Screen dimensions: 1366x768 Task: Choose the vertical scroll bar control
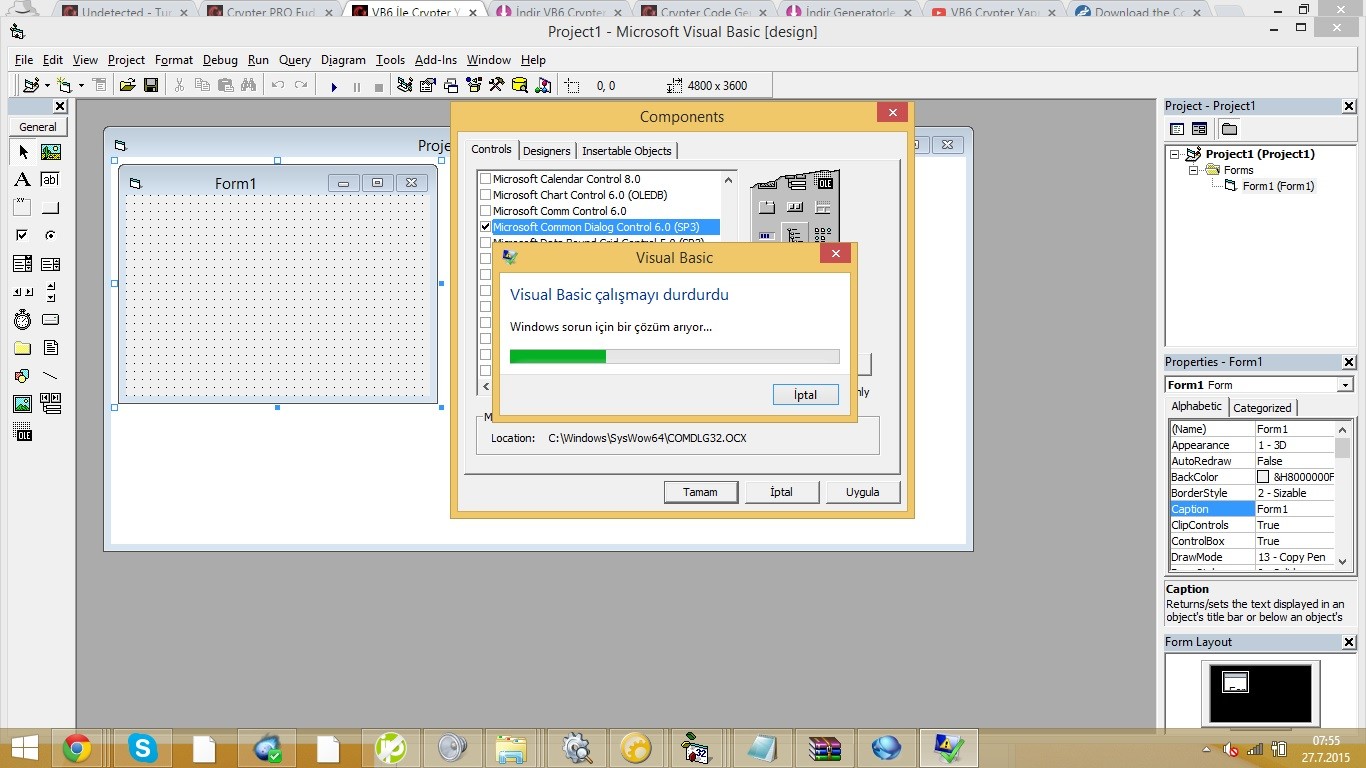point(50,292)
